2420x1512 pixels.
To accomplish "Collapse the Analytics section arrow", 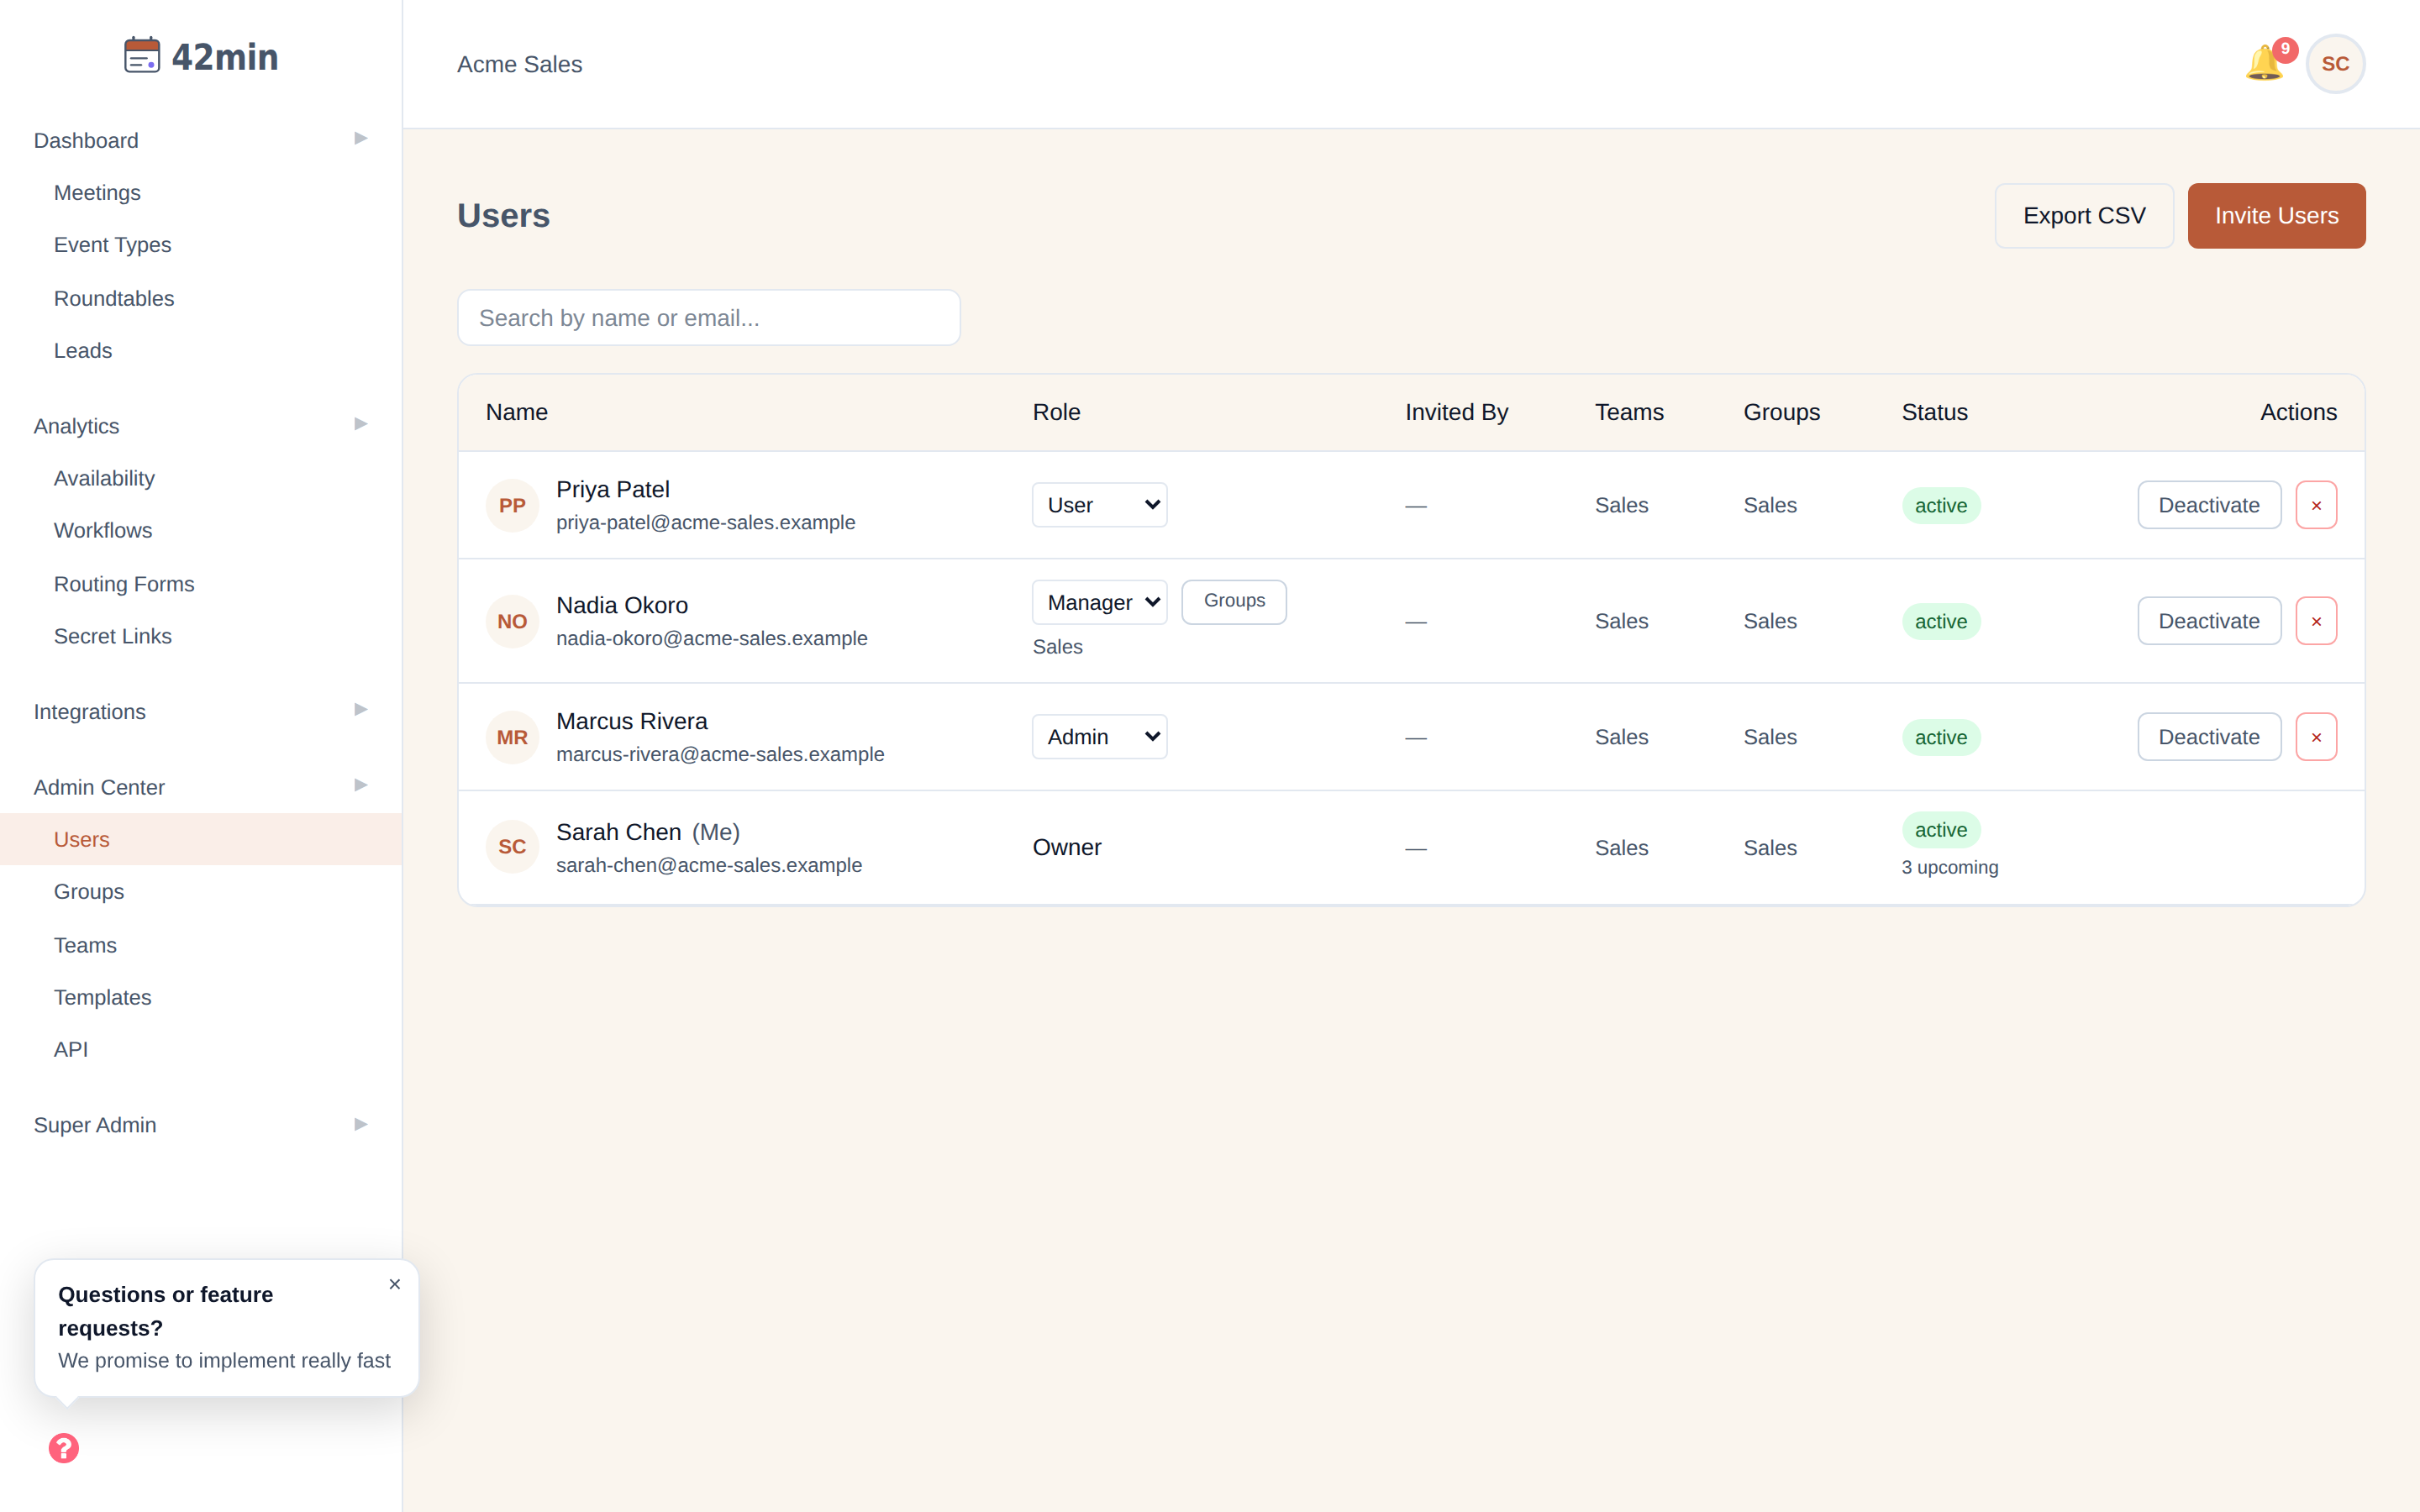I will [x=361, y=425].
